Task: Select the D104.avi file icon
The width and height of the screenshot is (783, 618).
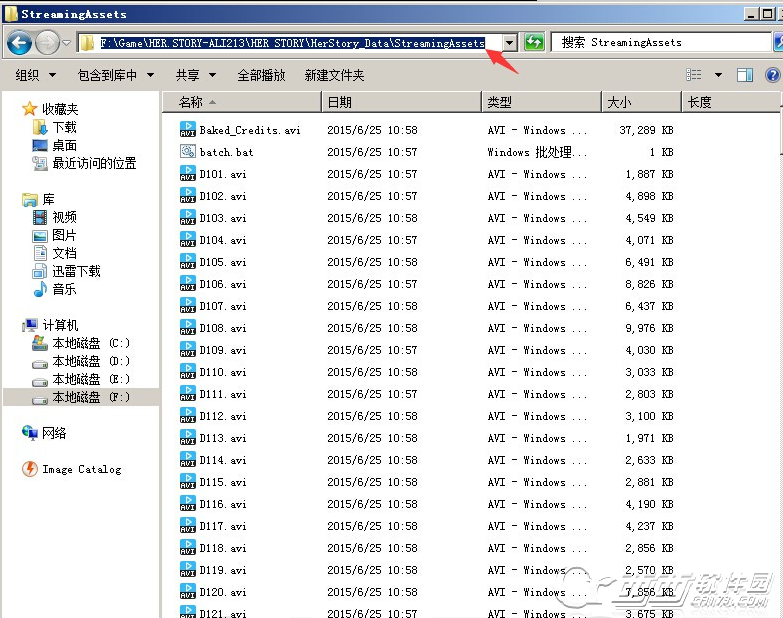Action: click(x=188, y=239)
